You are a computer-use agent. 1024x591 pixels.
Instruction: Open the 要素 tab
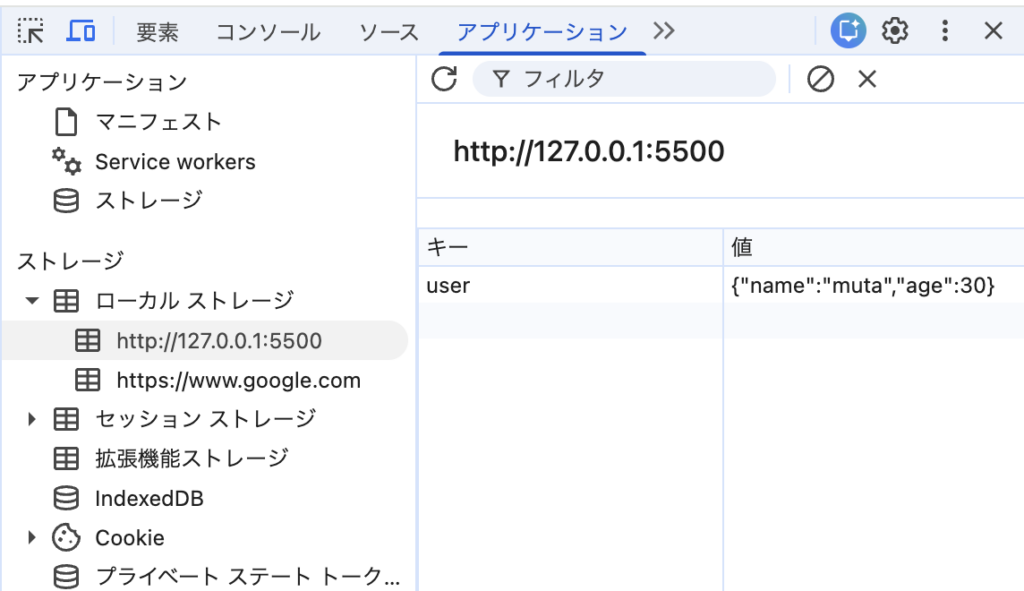click(157, 32)
